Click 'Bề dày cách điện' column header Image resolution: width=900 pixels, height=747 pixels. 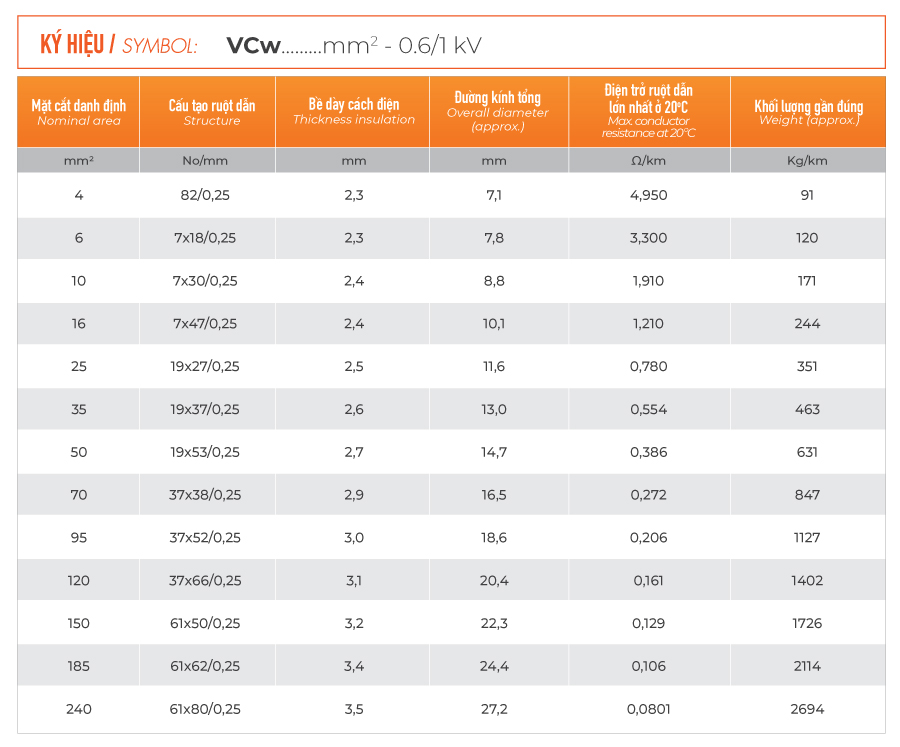pyautogui.click(x=354, y=110)
